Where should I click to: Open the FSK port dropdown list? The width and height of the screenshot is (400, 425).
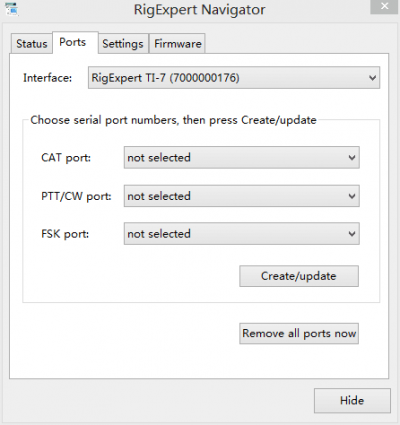pos(242,234)
